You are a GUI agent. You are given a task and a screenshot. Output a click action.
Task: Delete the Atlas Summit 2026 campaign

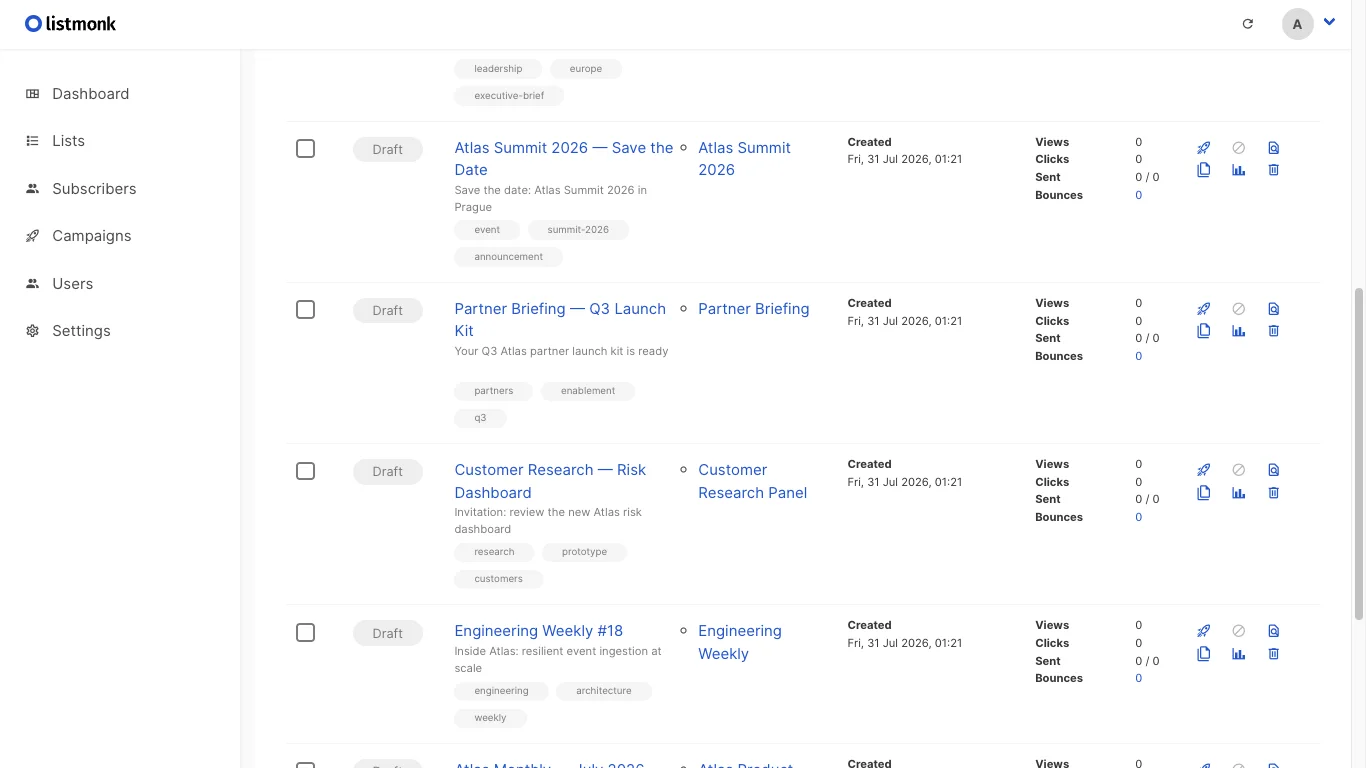pyautogui.click(x=1273, y=170)
